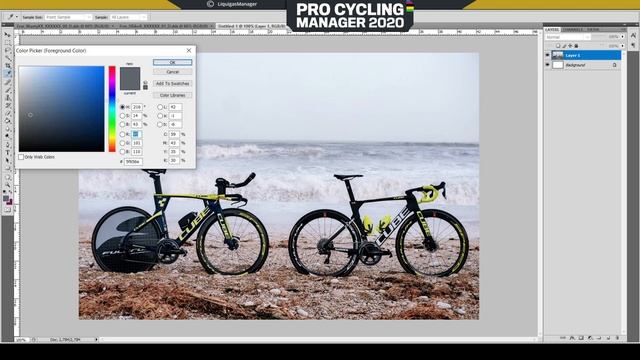Select the H hue radio button
The image size is (640, 360).
tap(122, 107)
